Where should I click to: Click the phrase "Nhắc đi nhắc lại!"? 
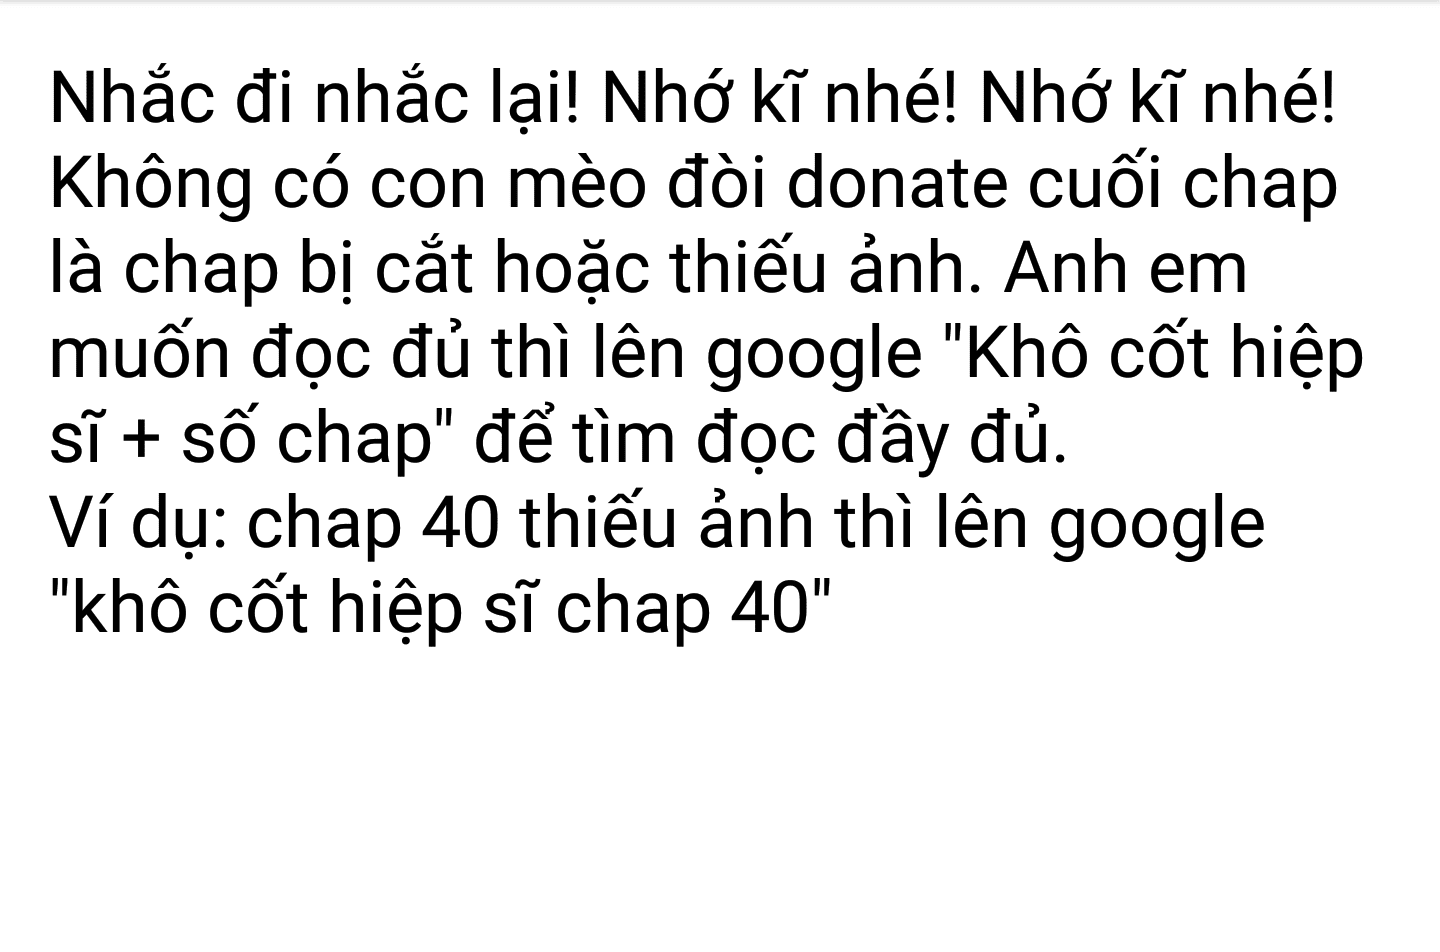(313, 101)
